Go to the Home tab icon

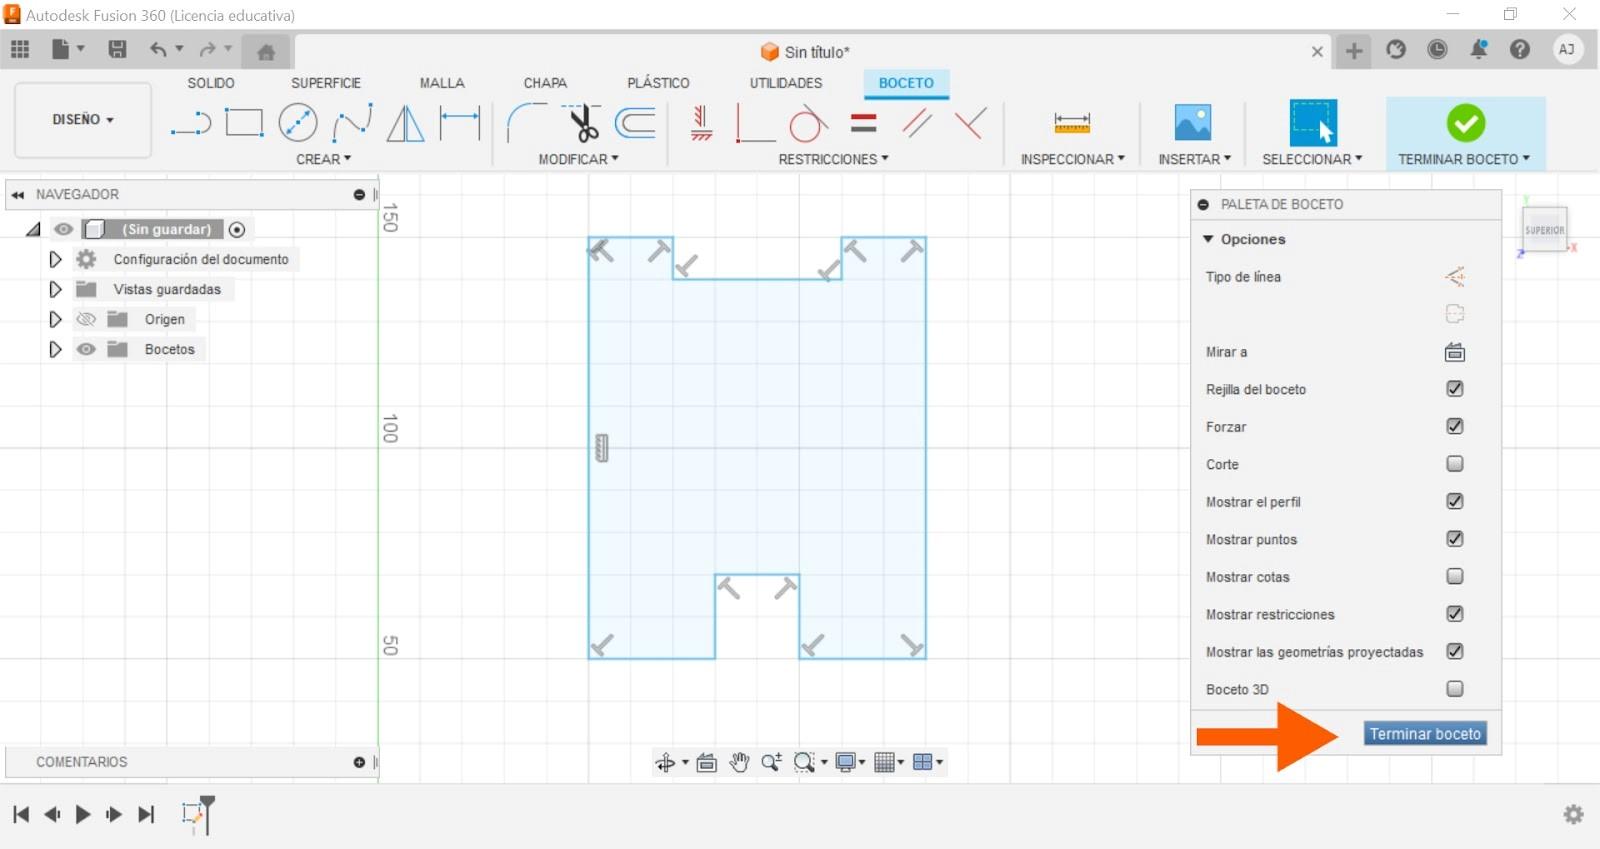click(266, 52)
